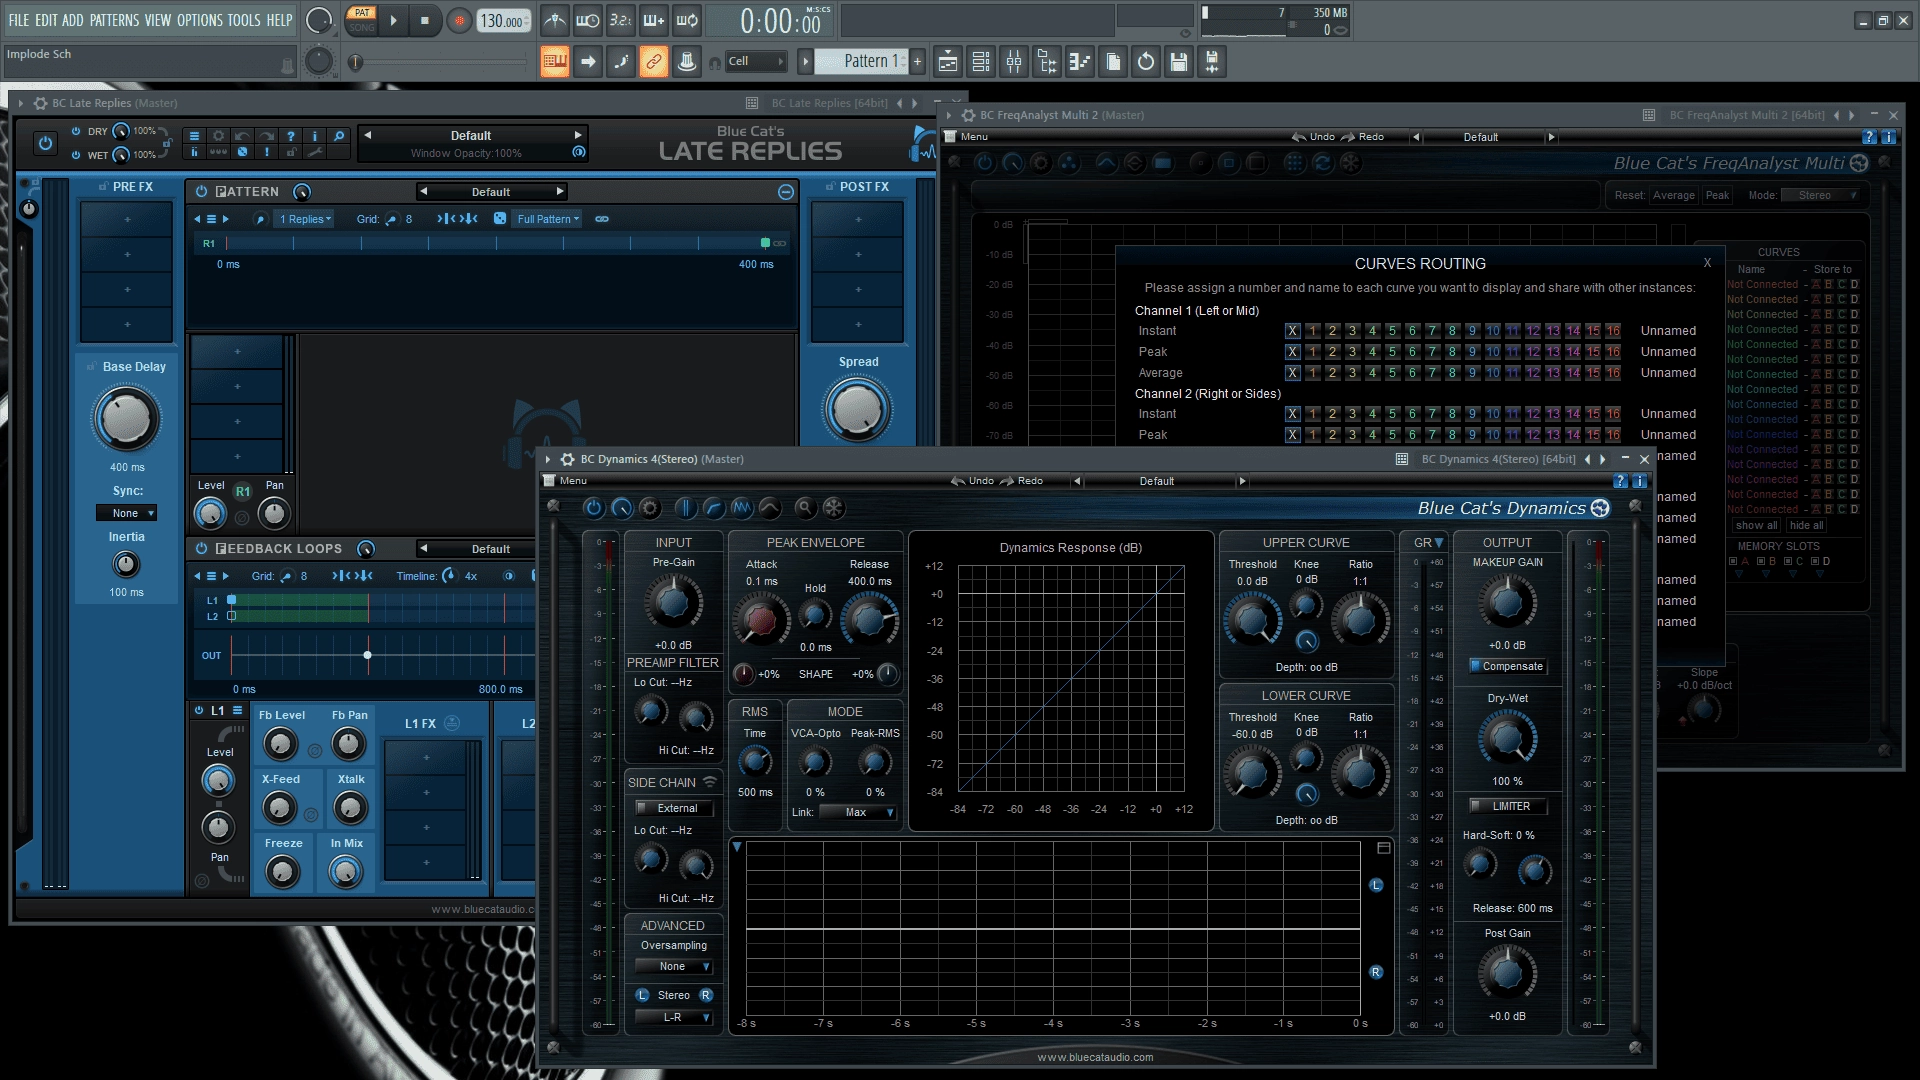Open the GR meter dropdown arrow
Screen dimensions: 1920x1080
tap(1439, 543)
